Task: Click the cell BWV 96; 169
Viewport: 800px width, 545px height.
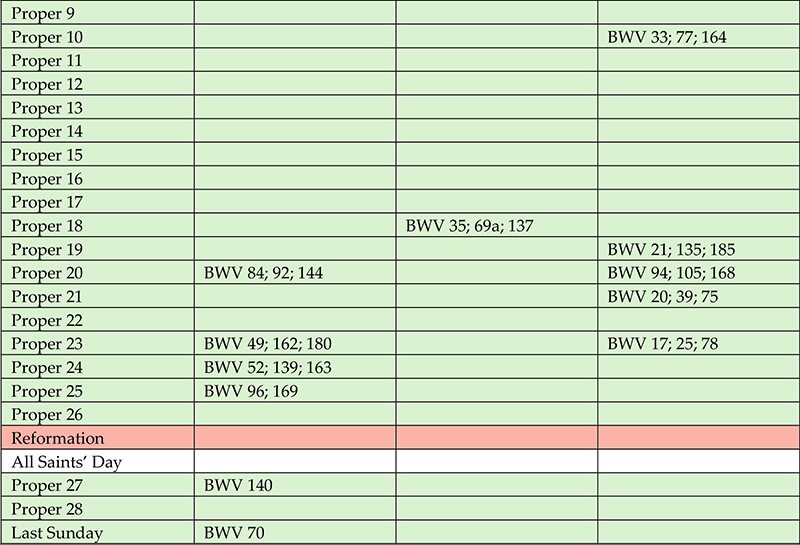Action: click(x=295, y=390)
